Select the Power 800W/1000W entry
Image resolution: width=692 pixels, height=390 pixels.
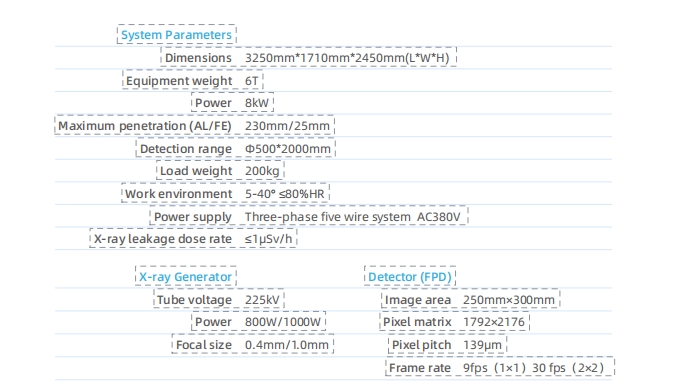(259, 321)
